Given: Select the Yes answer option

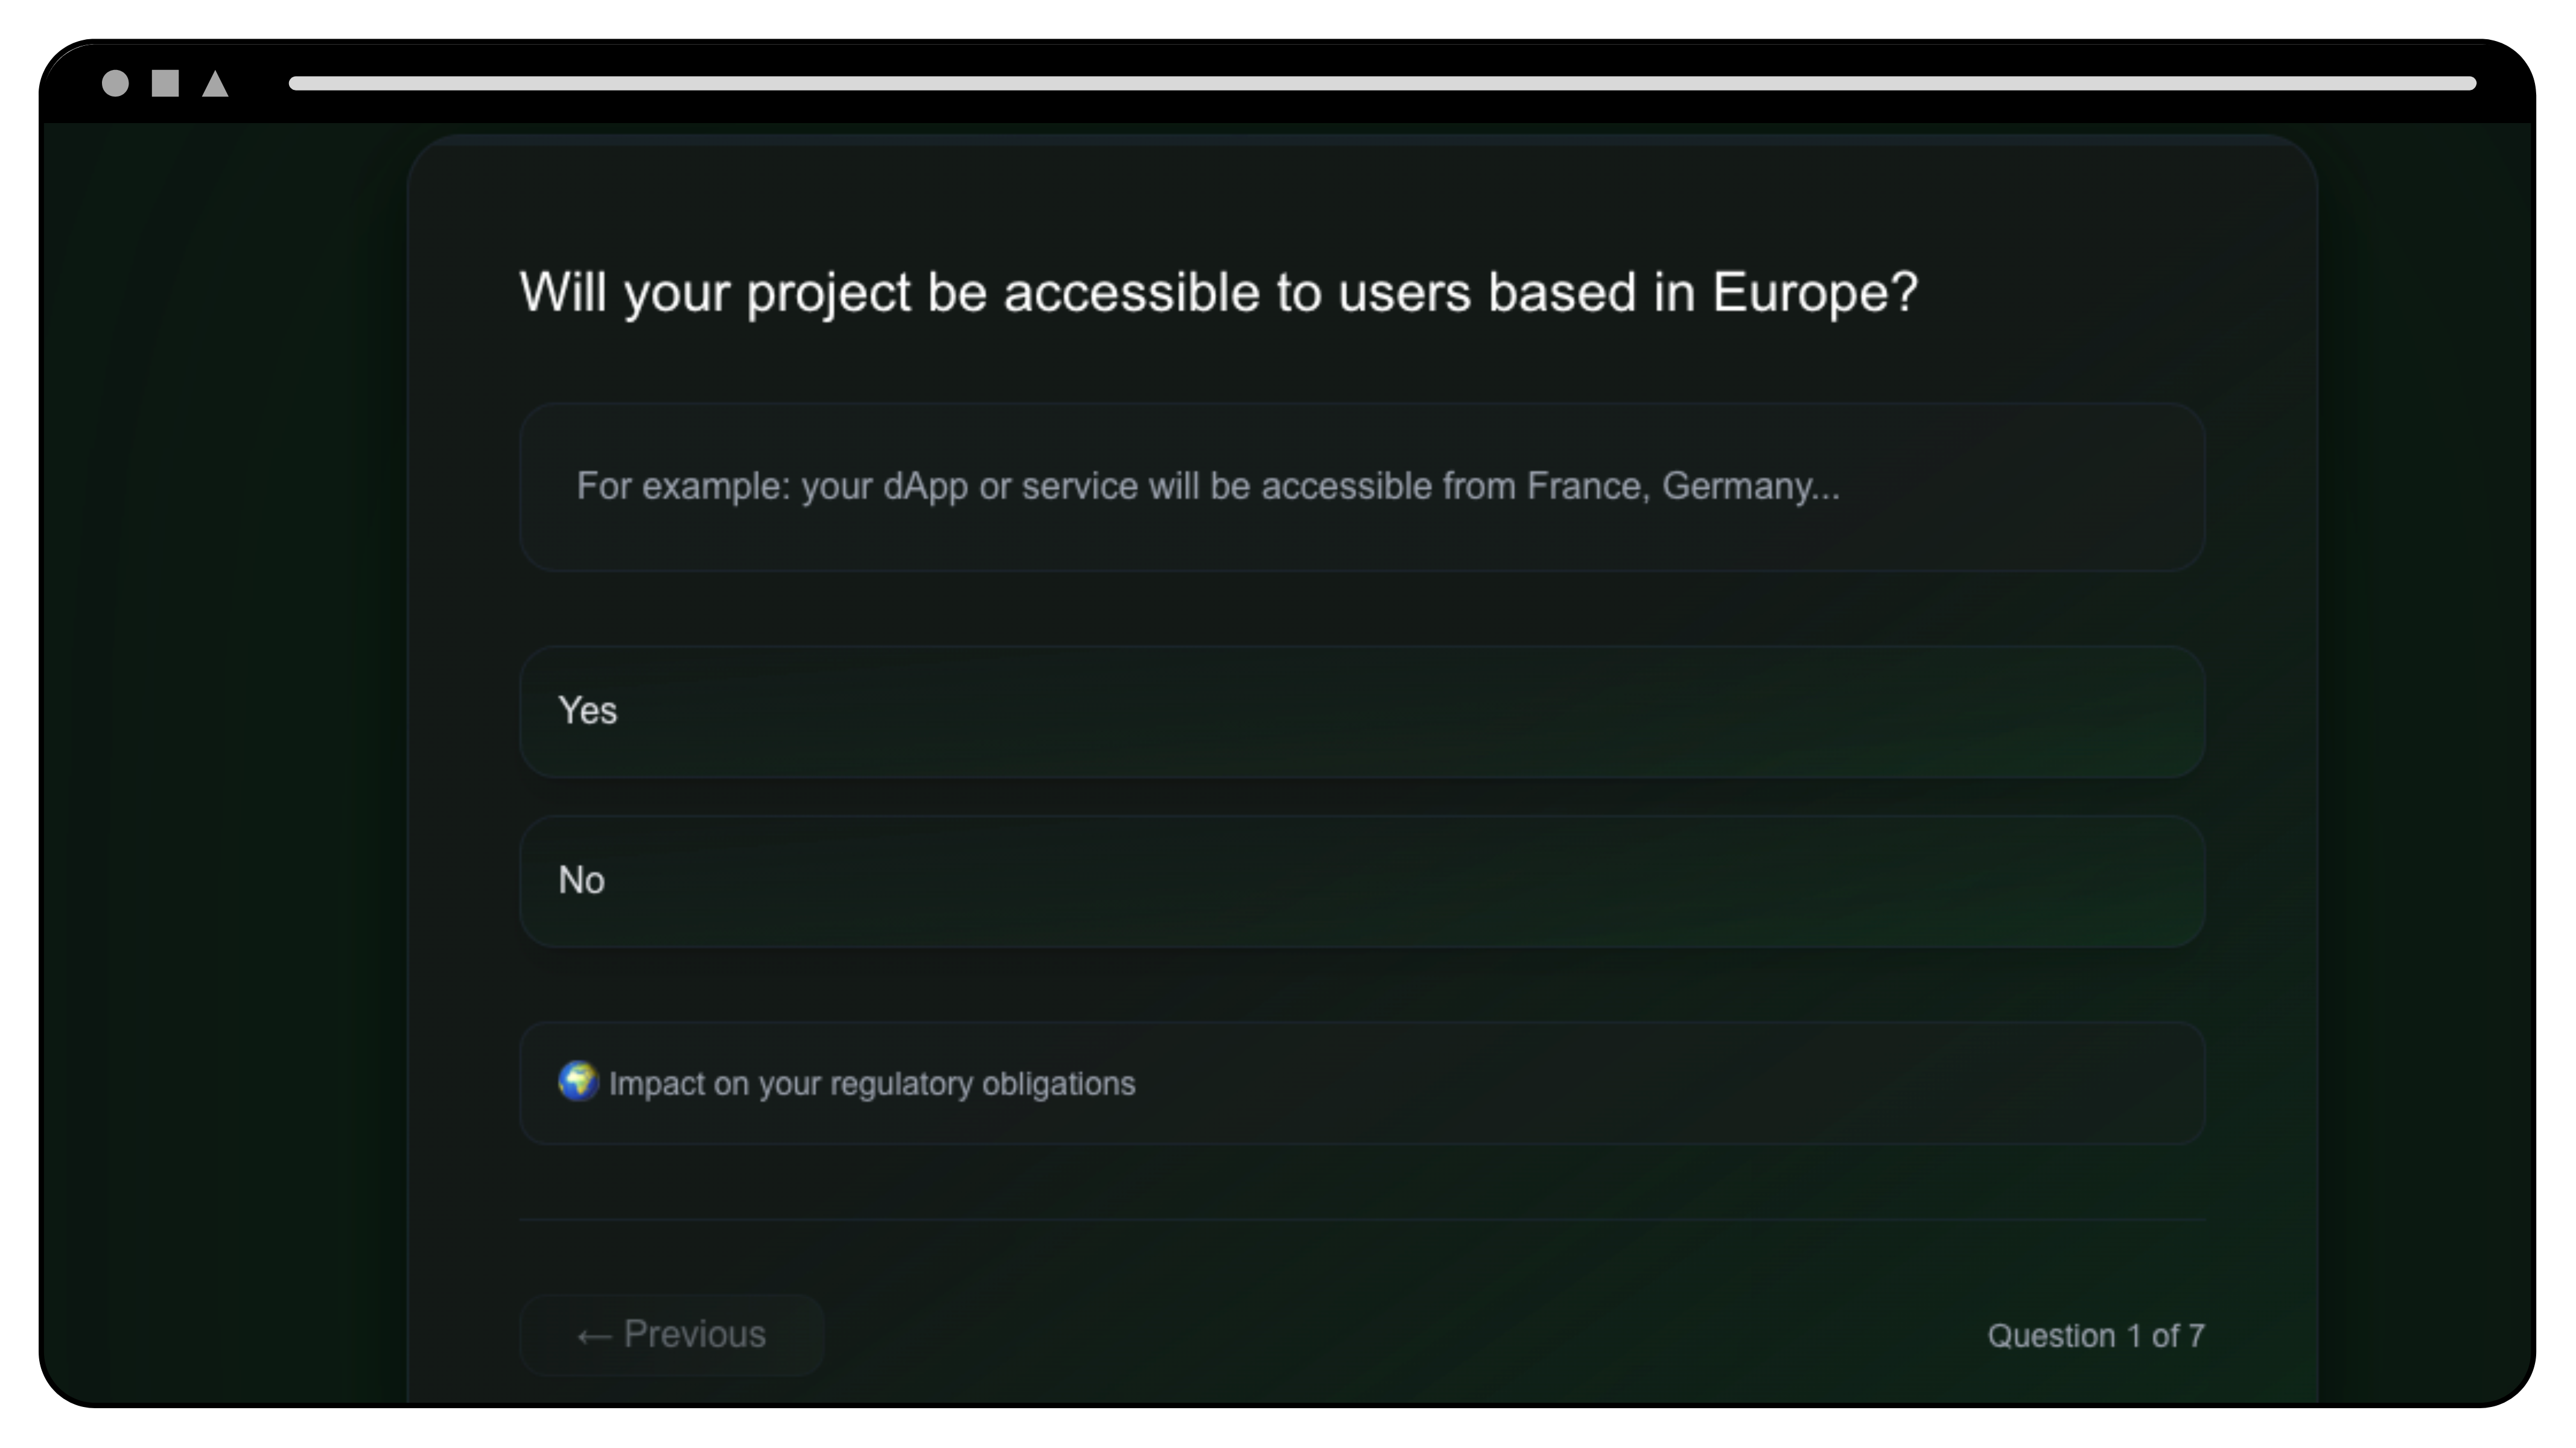Looking at the screenshot, I should (x=1362, y=711).
